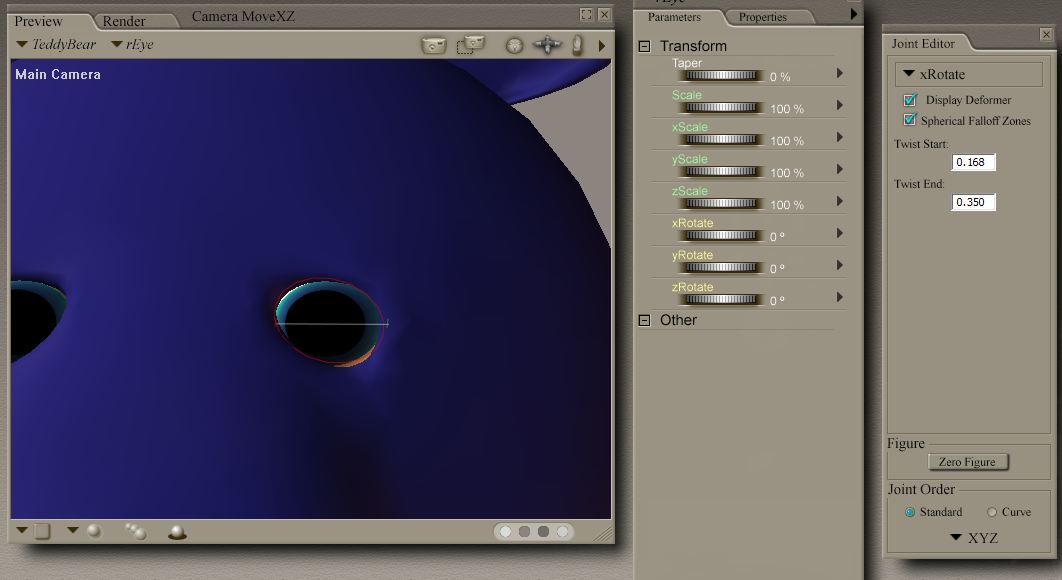Open the Properties tab
Image resolution: width=1062 pixels, height=580 pixels.
click(x=762, y=17)
